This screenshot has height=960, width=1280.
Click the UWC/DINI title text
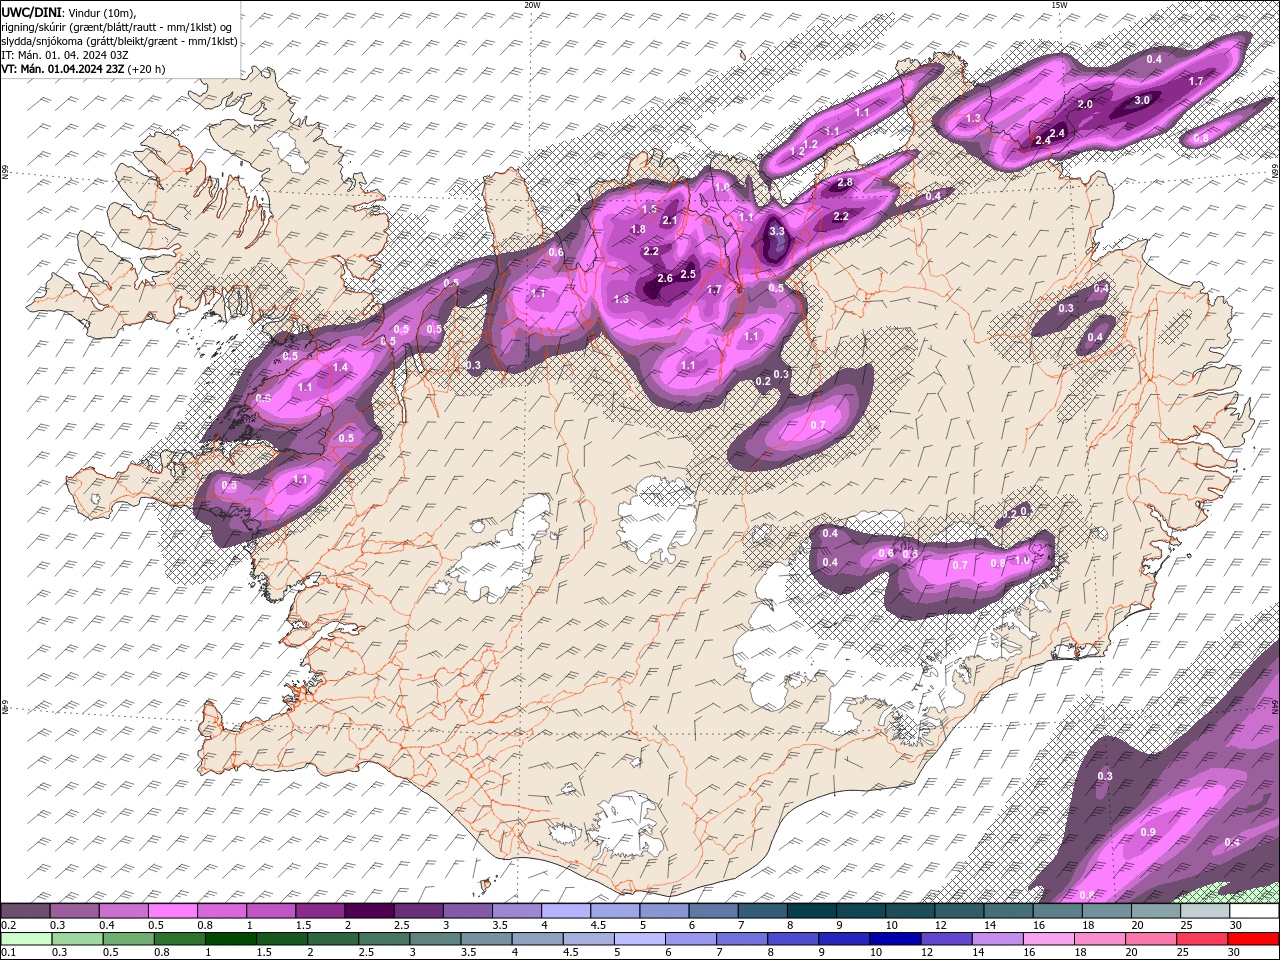32,11
